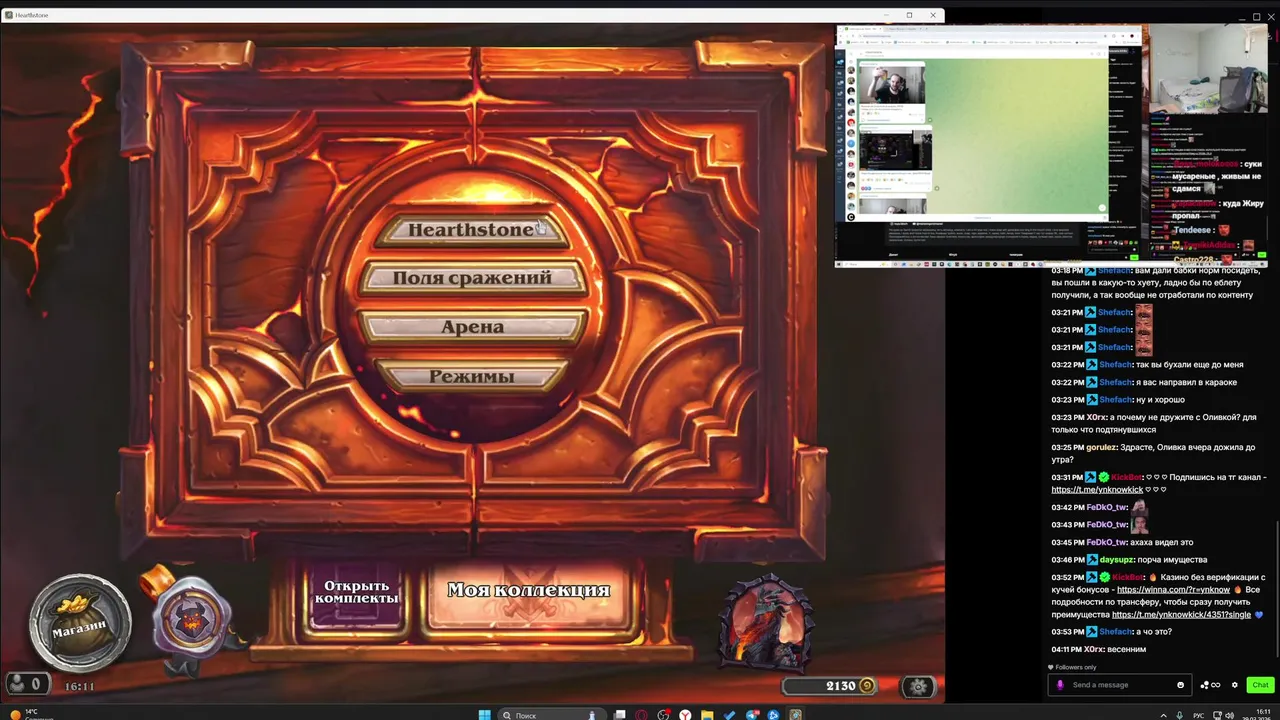Open the Yandex browser taskbar icon
The image size is (1280, 720).
click(x=685, y=715)
